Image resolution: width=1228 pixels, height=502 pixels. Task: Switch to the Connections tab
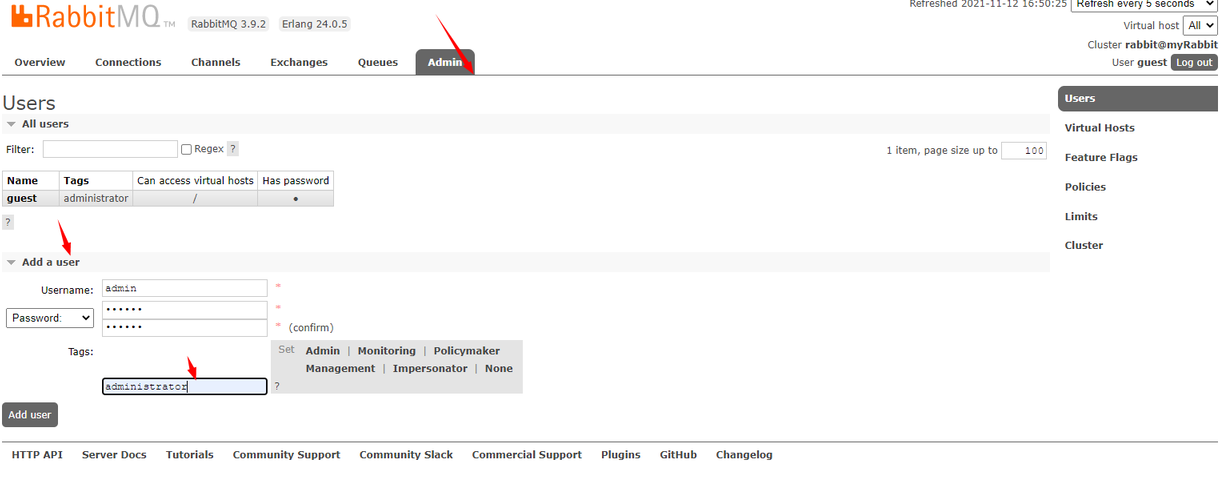[x=128, y=62]
